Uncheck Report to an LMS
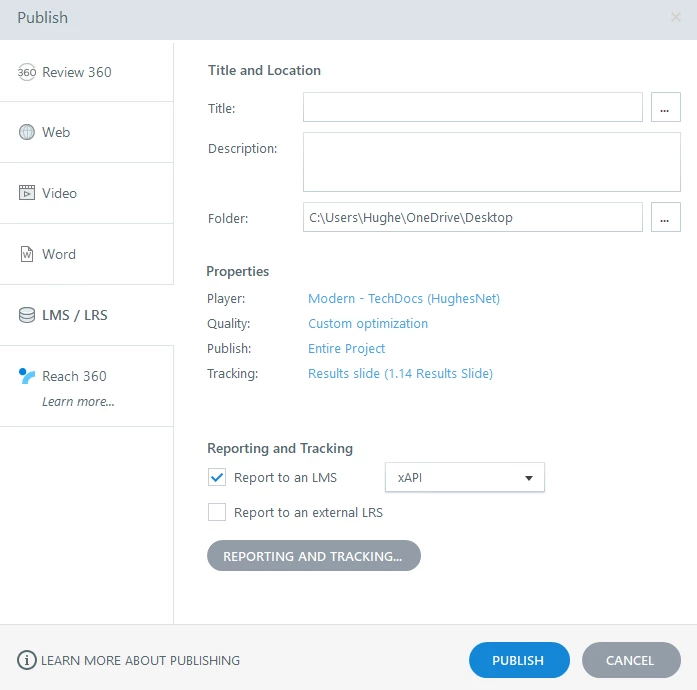 (x=217, y=477)
